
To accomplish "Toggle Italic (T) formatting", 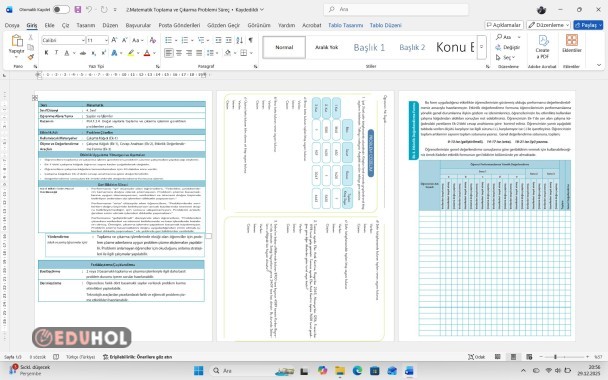I will click(x=57, y=53).
